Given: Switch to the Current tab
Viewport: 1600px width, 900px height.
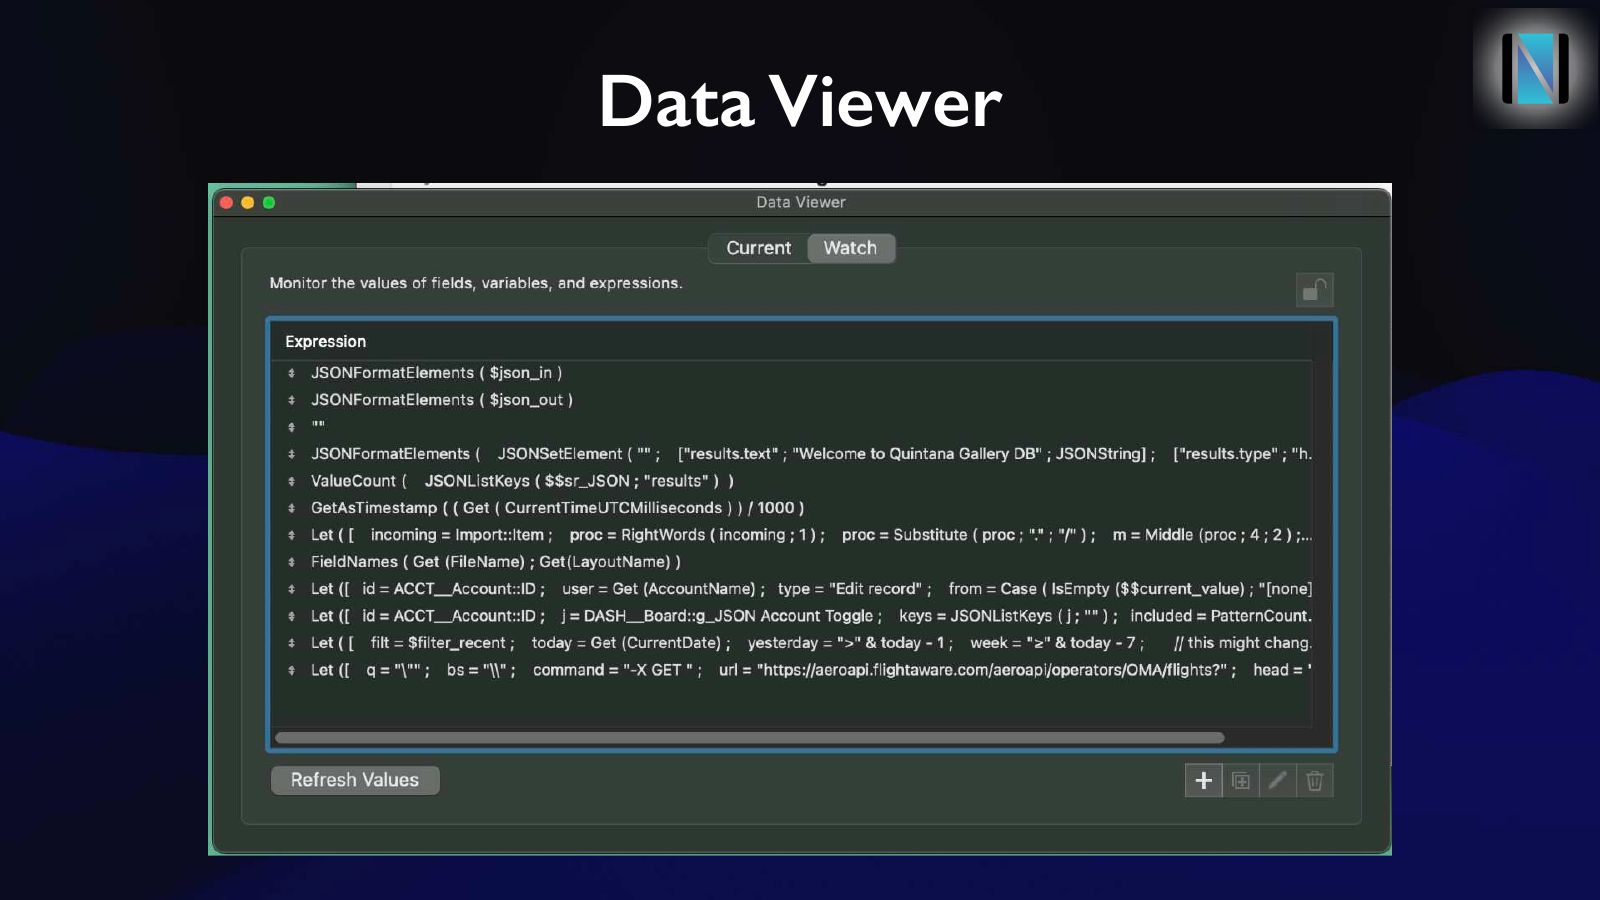Looking at the screenshot, I should [x=758, y=248].
